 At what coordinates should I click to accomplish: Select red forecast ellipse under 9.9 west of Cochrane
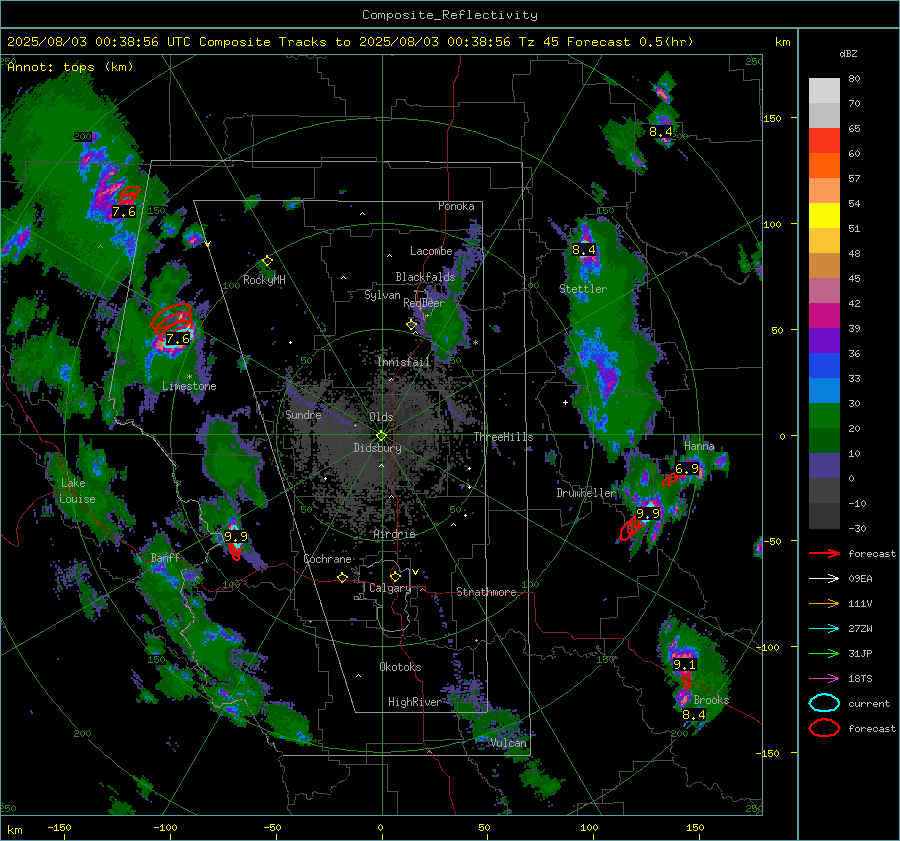click(235, 551)
